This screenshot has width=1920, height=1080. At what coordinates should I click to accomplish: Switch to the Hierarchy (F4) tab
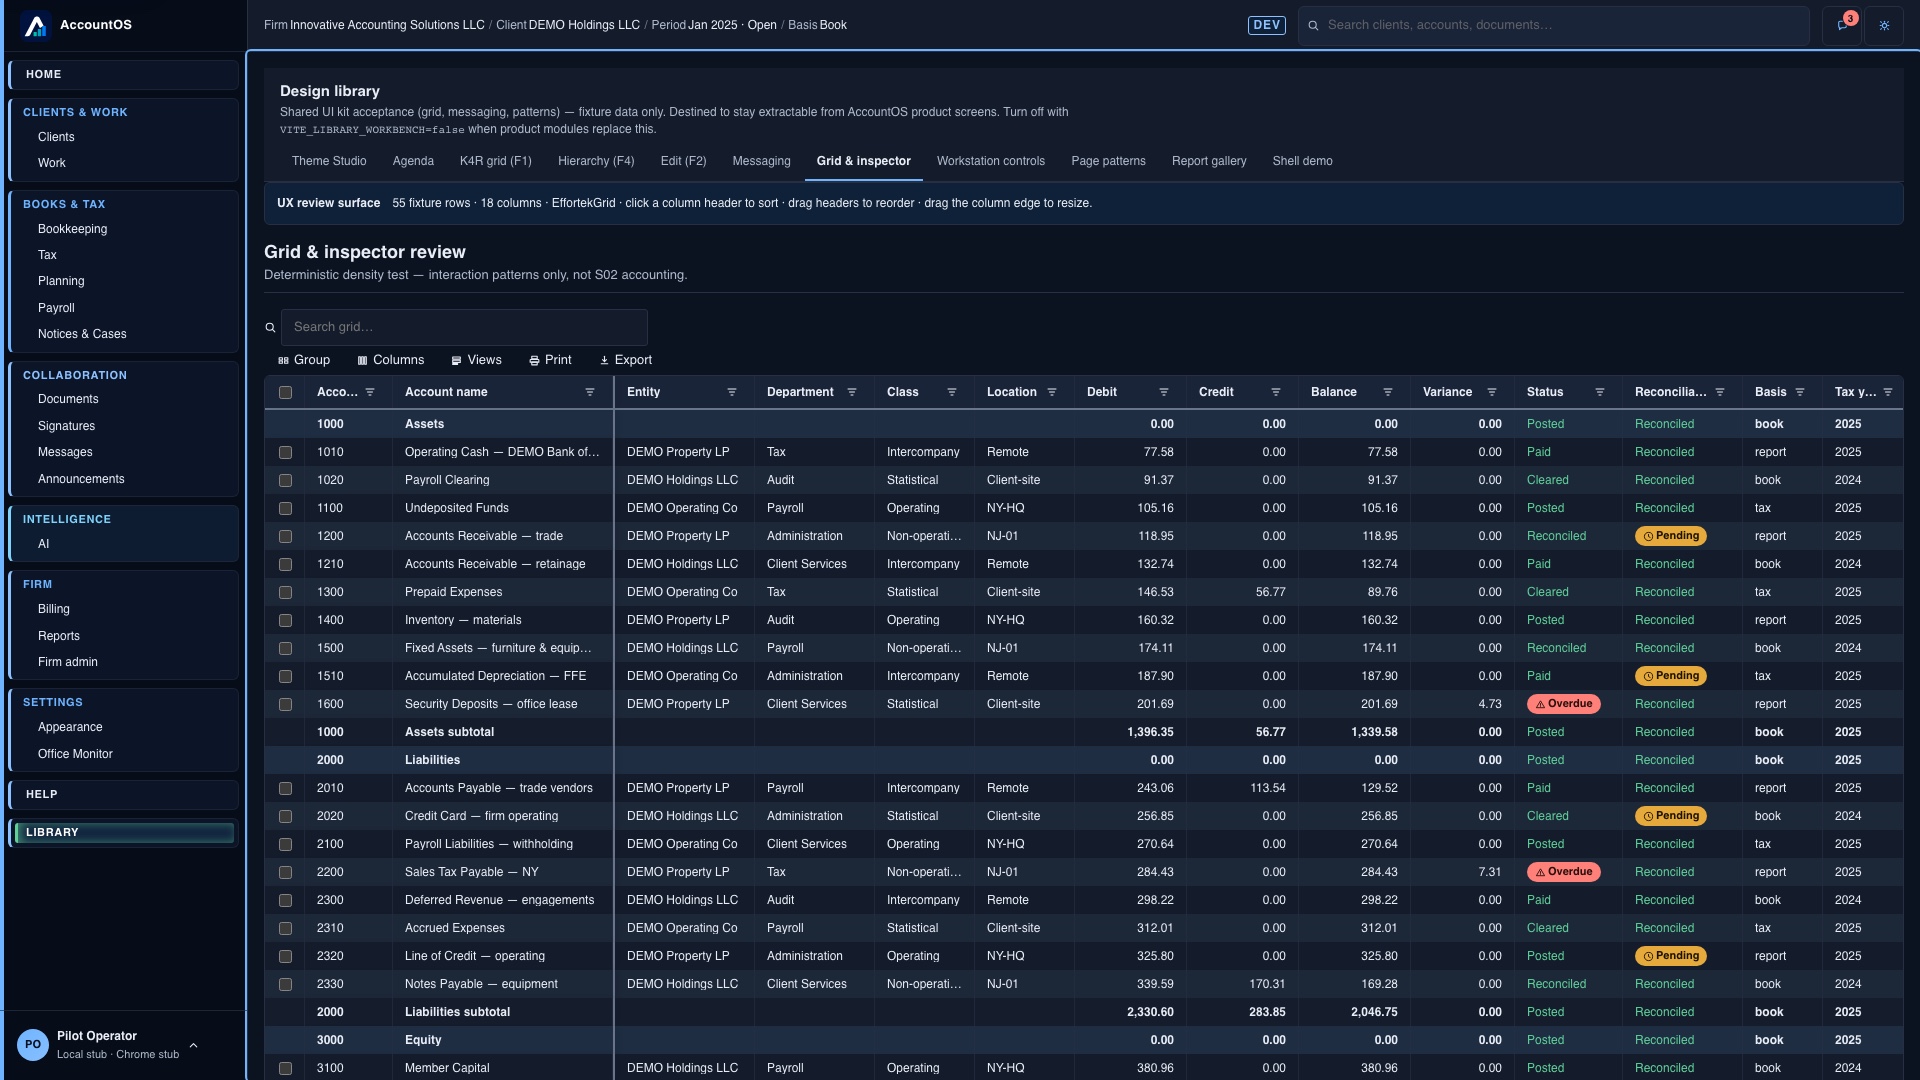(596, 161)
